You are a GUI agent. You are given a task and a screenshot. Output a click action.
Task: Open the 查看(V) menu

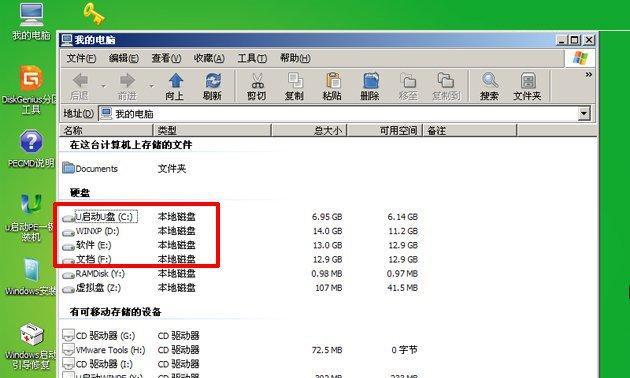pyautogui.click(x=166, y=58)
